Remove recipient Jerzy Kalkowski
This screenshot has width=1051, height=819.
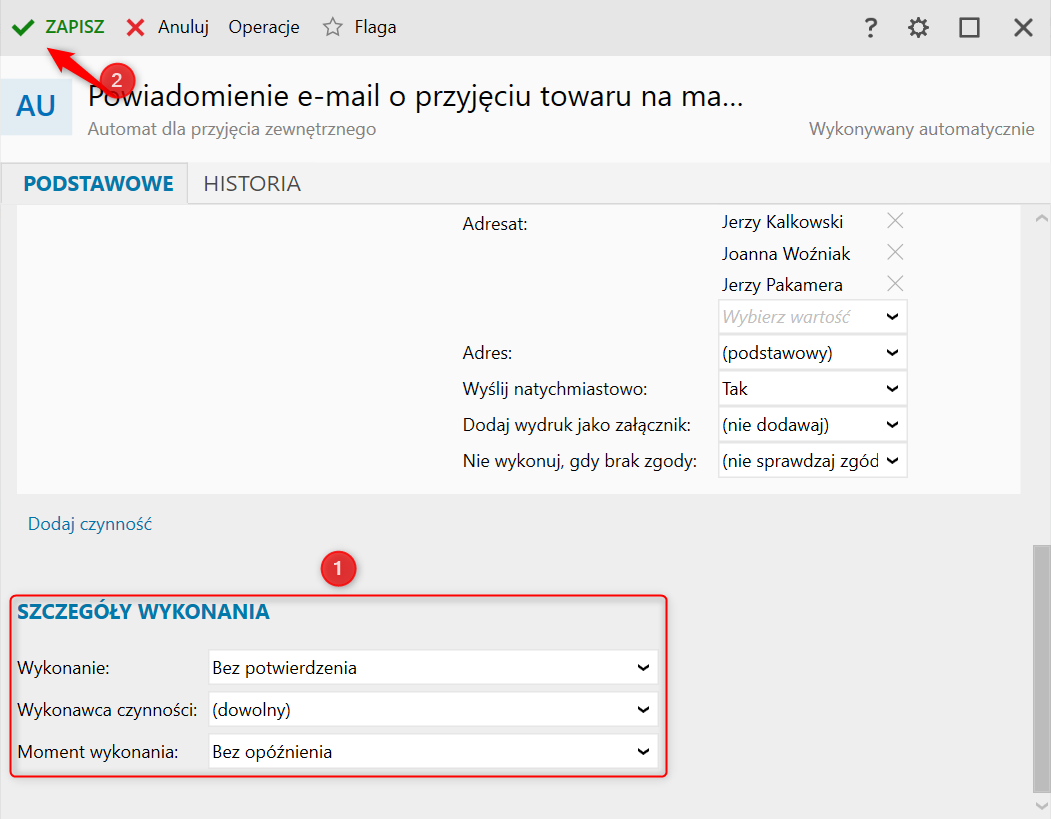coord(895,221)
